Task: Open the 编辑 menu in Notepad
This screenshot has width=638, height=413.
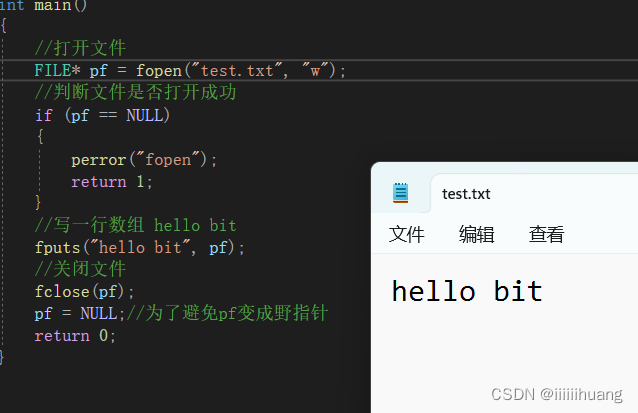Action: (476, 234)
